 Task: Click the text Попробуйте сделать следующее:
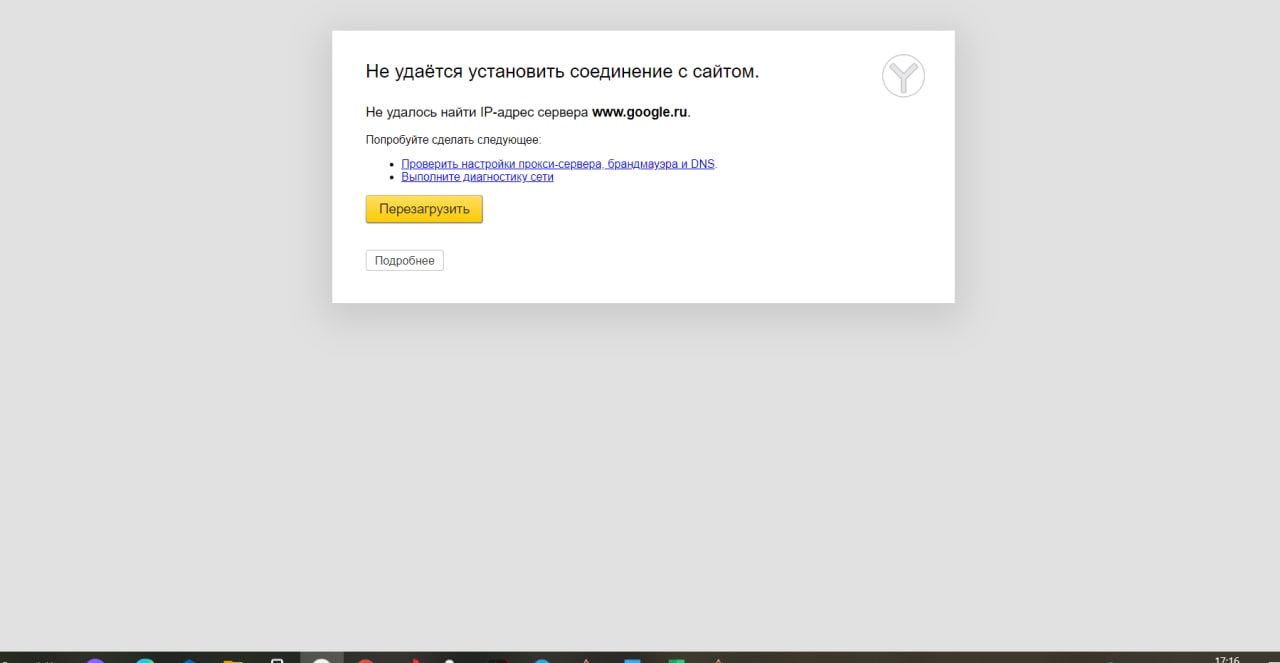pyautogui.click(x=453, y=140)
